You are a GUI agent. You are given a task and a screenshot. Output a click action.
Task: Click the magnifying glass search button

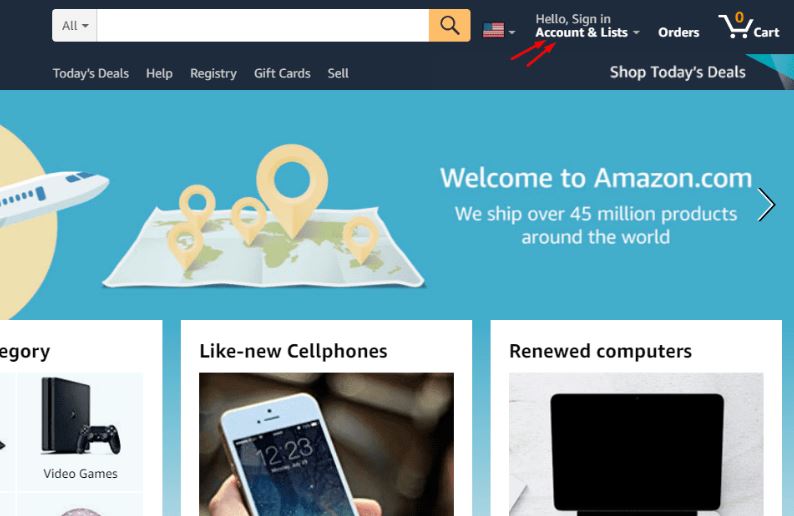[x=449, y=25]
